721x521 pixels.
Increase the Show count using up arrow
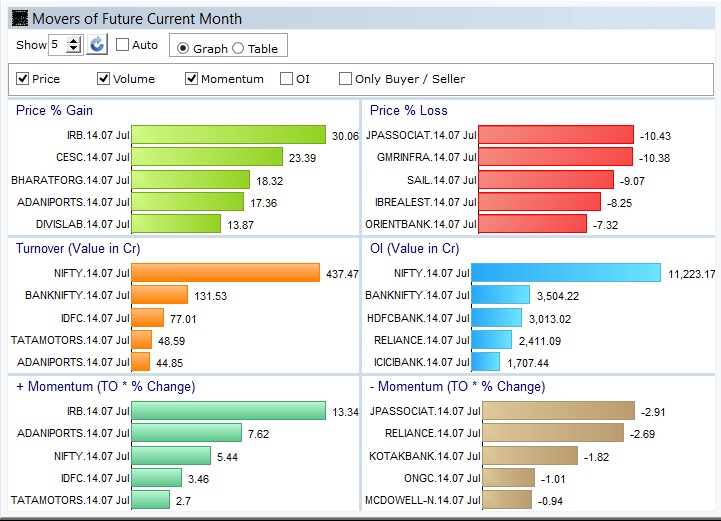[x=75, y=40]
